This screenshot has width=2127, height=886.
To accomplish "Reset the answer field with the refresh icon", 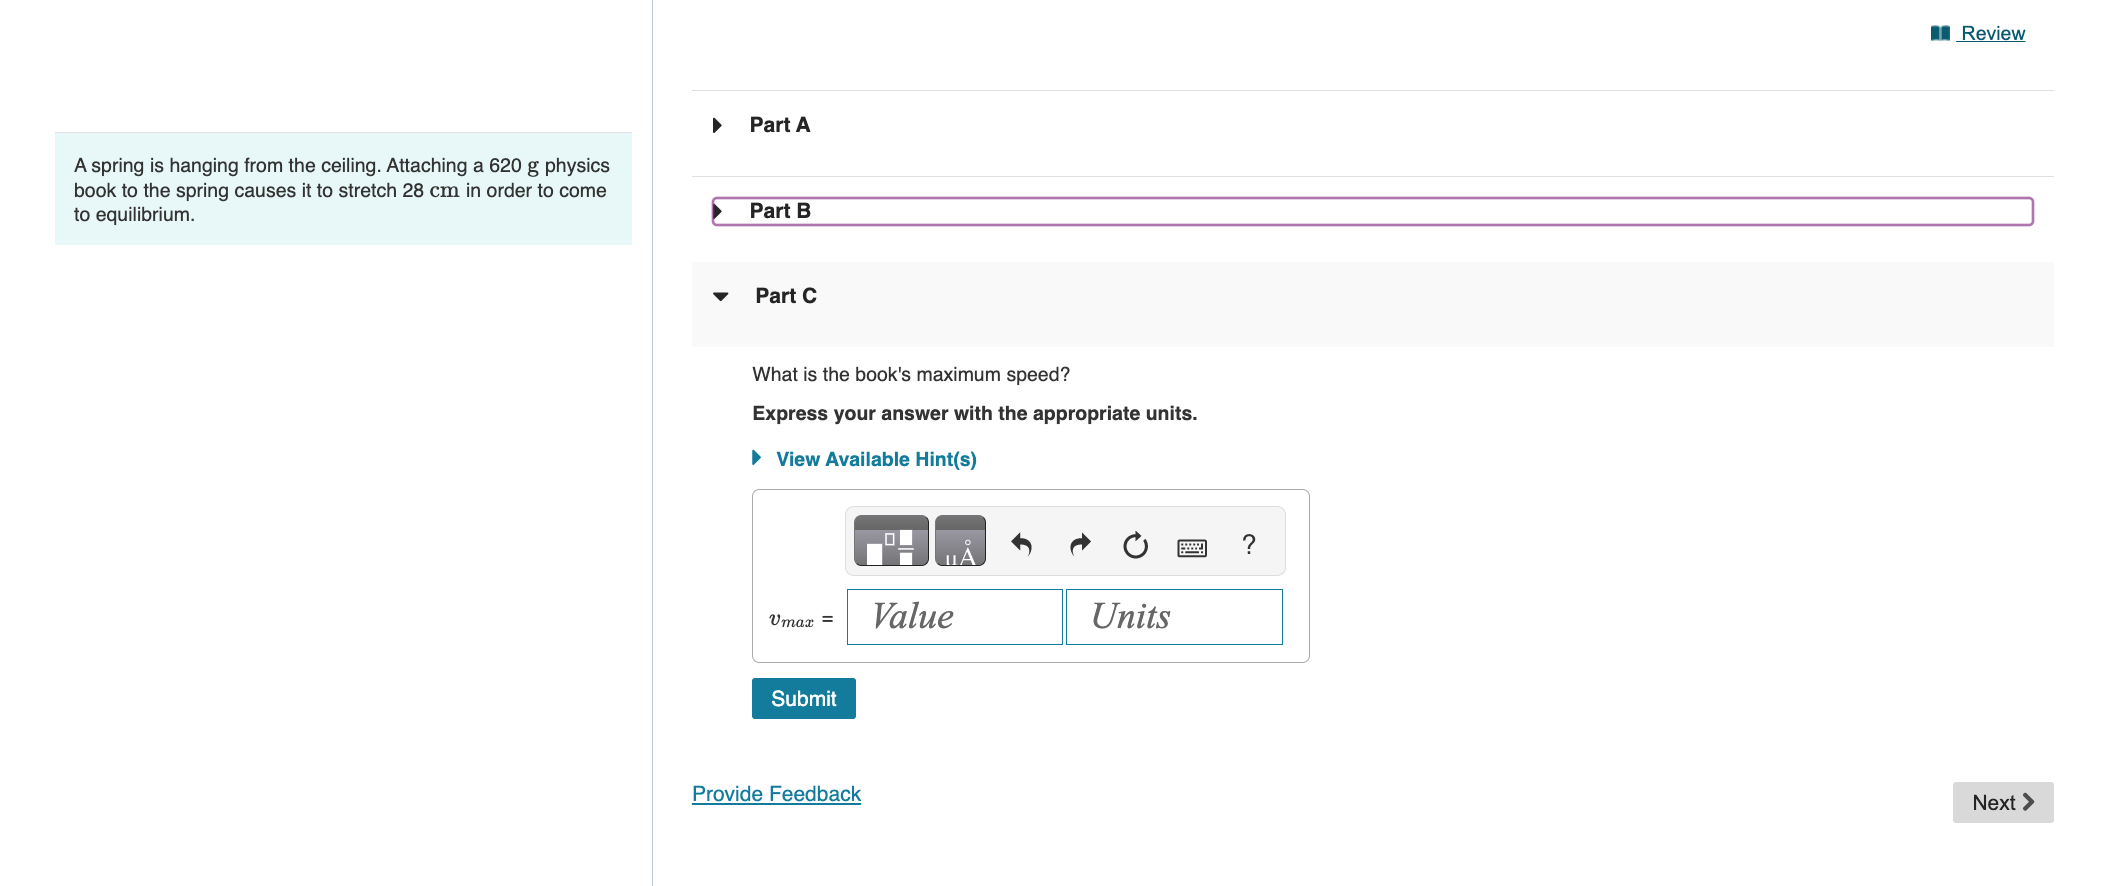I will [x=1136, y=545].
